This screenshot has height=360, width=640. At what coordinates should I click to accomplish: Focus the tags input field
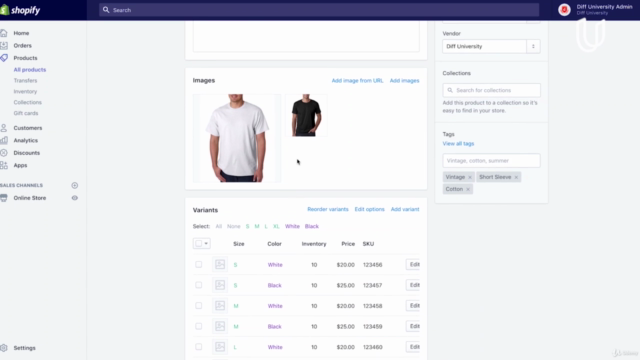coord(491,160)
